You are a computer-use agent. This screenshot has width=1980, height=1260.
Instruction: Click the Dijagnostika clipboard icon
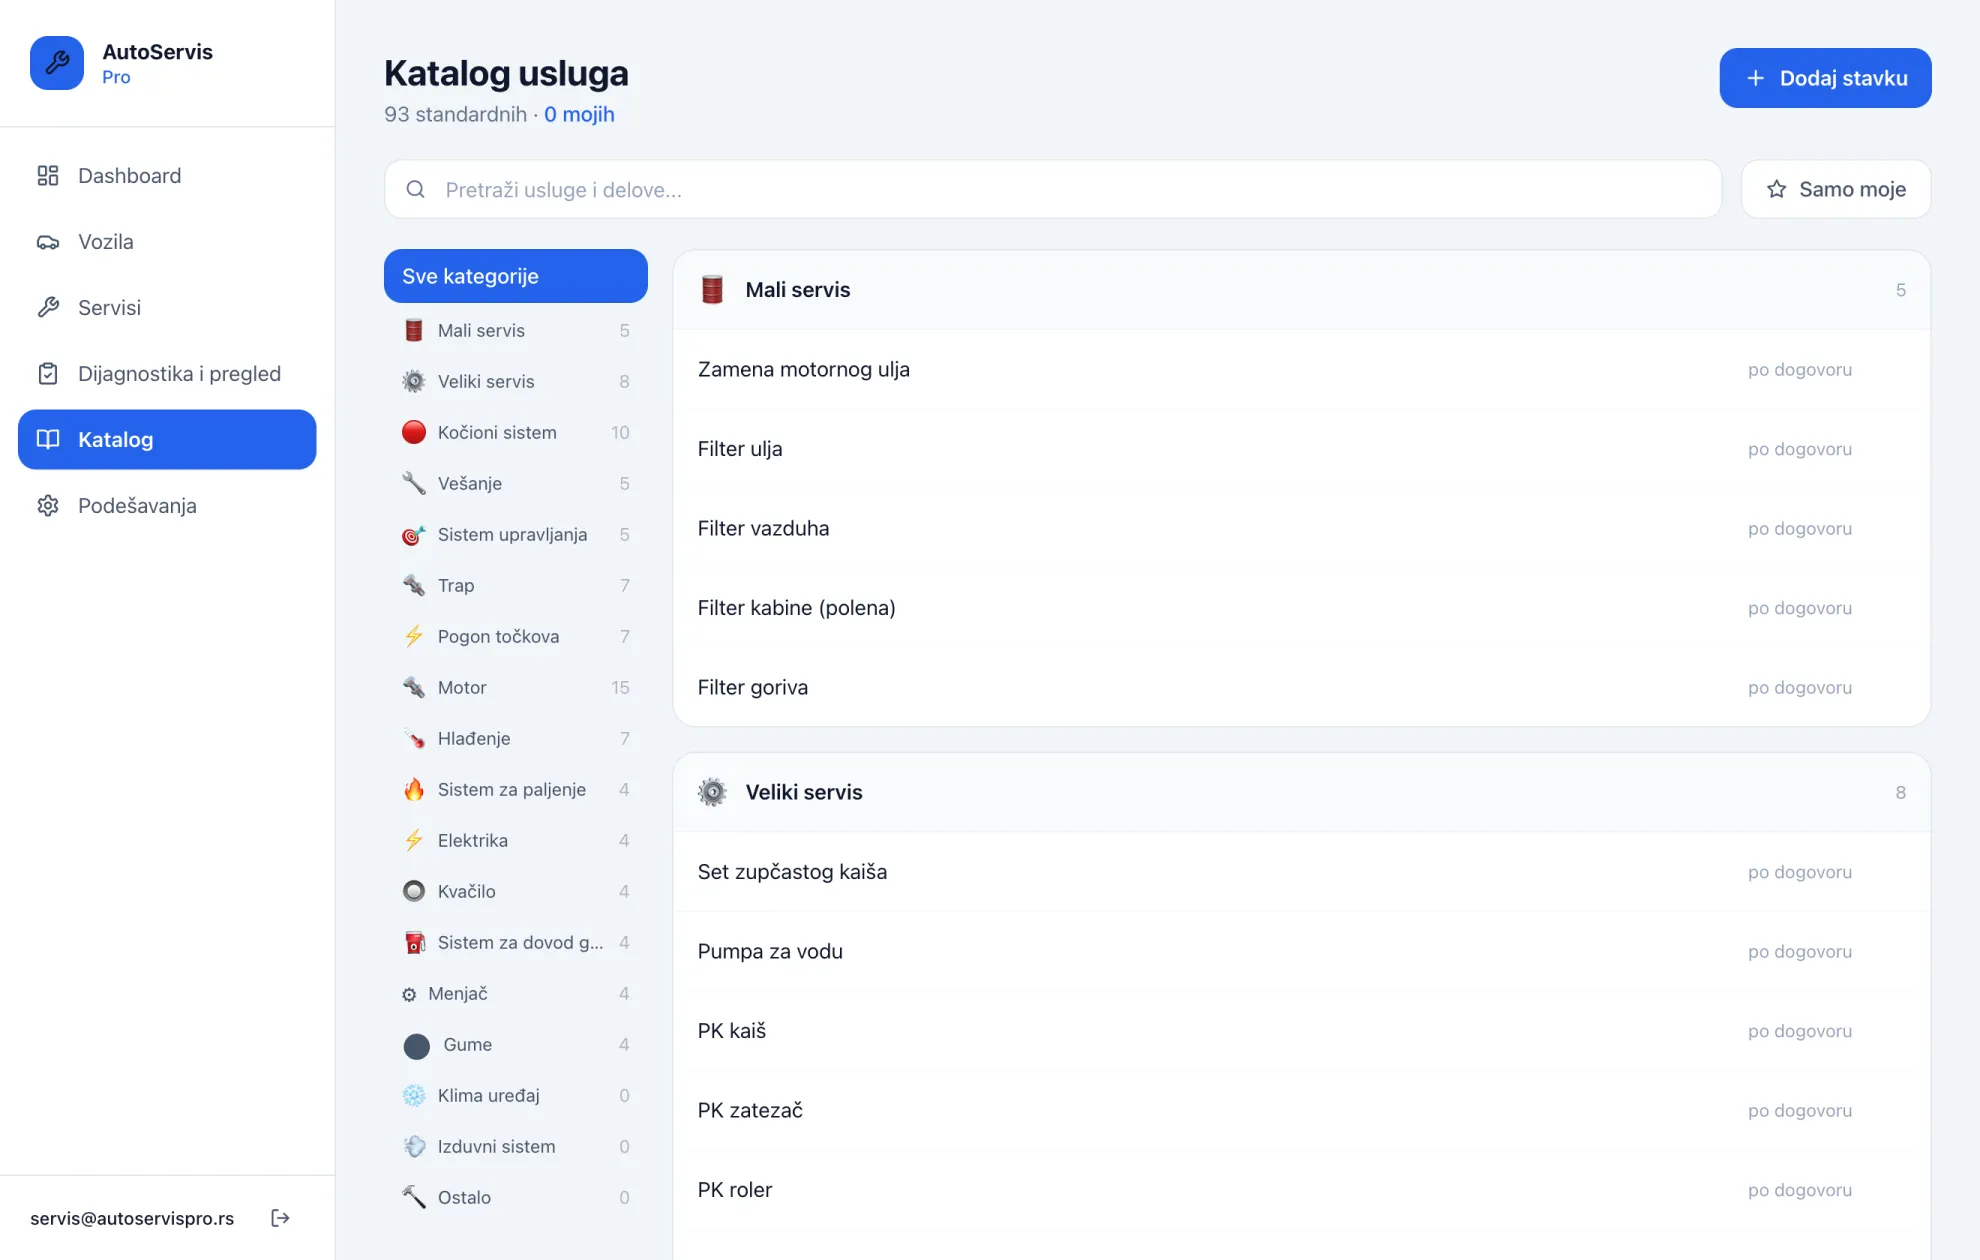pos(48,374)
